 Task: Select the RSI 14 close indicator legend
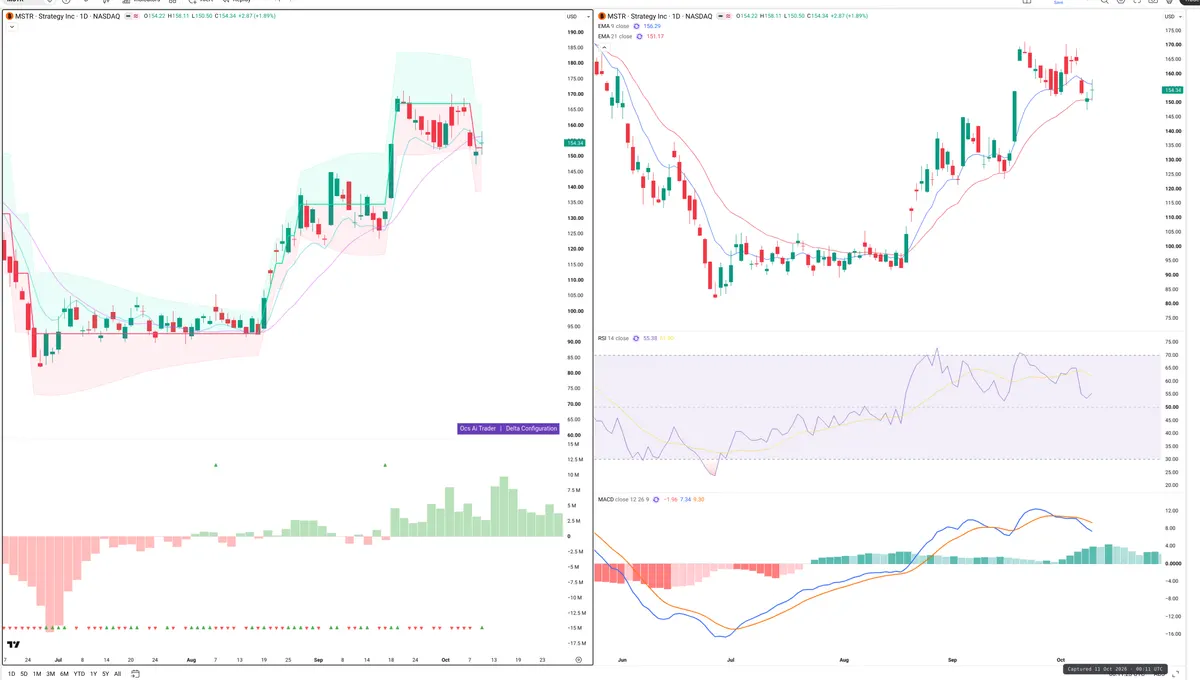614,339
